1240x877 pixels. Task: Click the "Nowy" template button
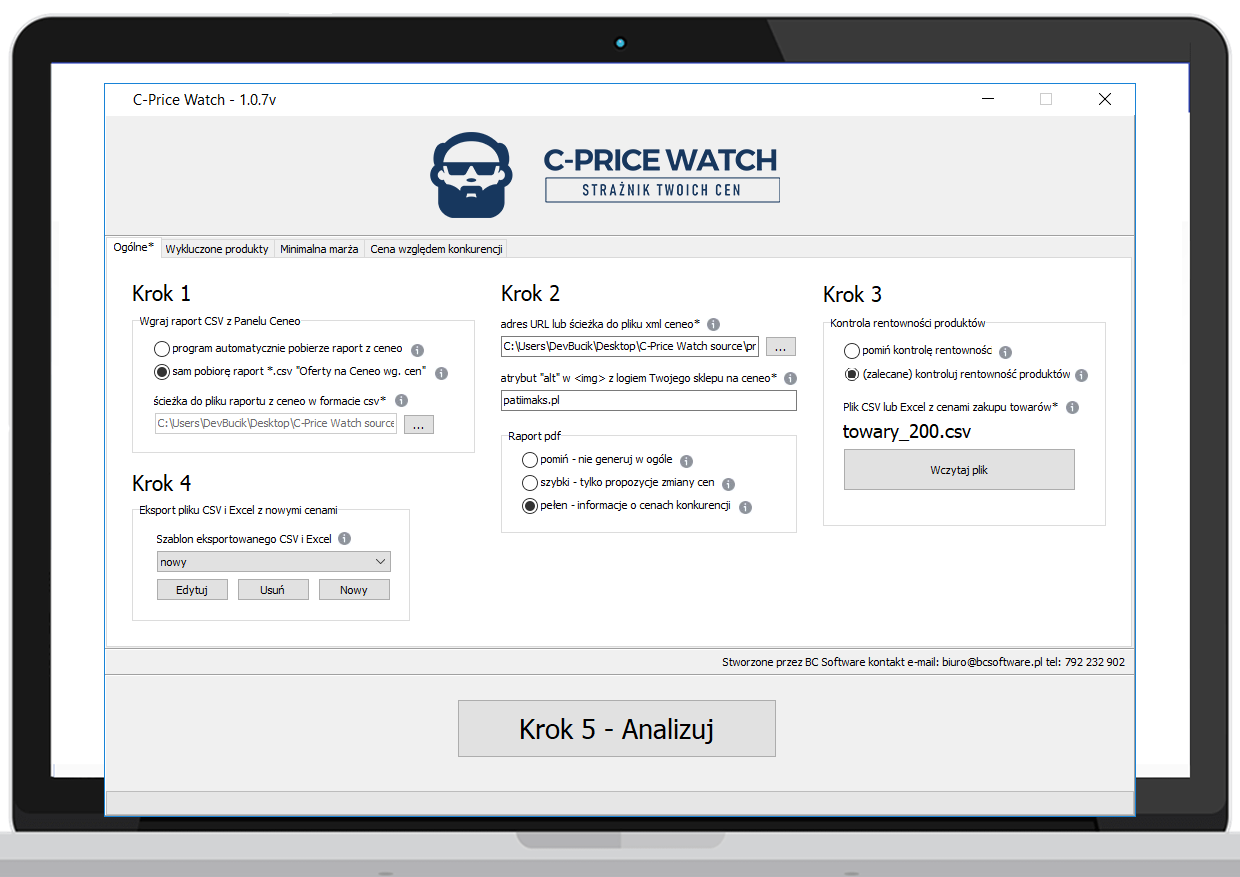pos(354,590)
